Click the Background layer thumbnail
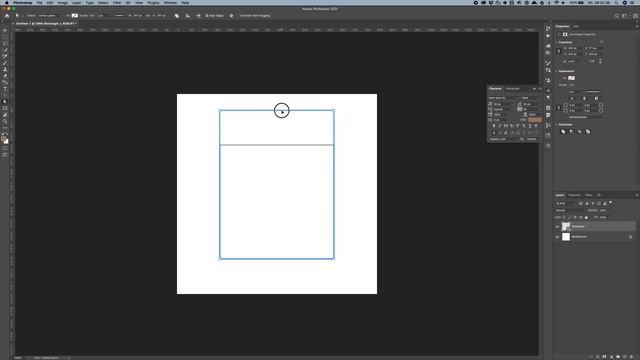 pyautogui.click(x=566, y=237)
